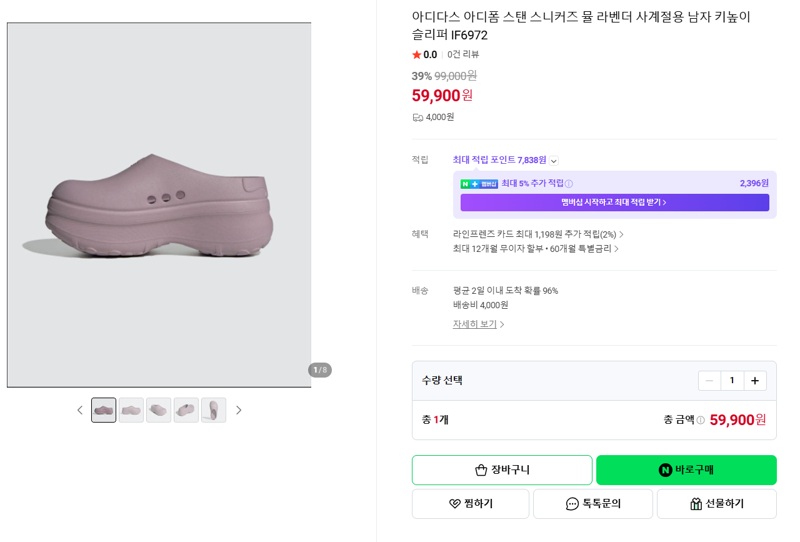This screenshot has height=542, width=800.
Task: Click the 5% extra points info icon
Action: [x=569, y=184]
